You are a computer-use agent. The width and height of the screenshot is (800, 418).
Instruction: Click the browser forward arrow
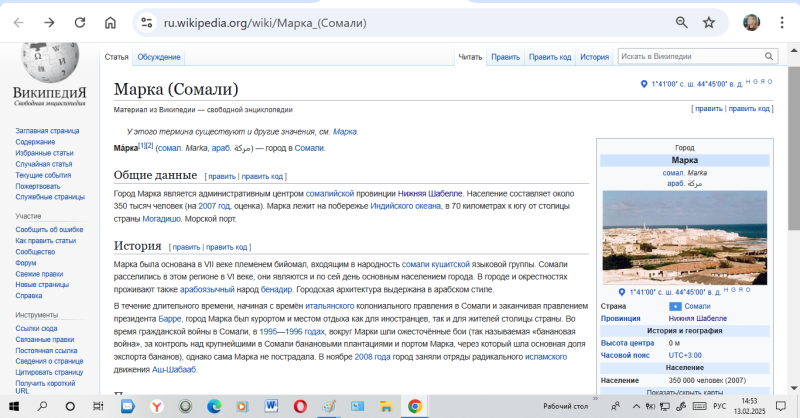[x=49, y=22]
